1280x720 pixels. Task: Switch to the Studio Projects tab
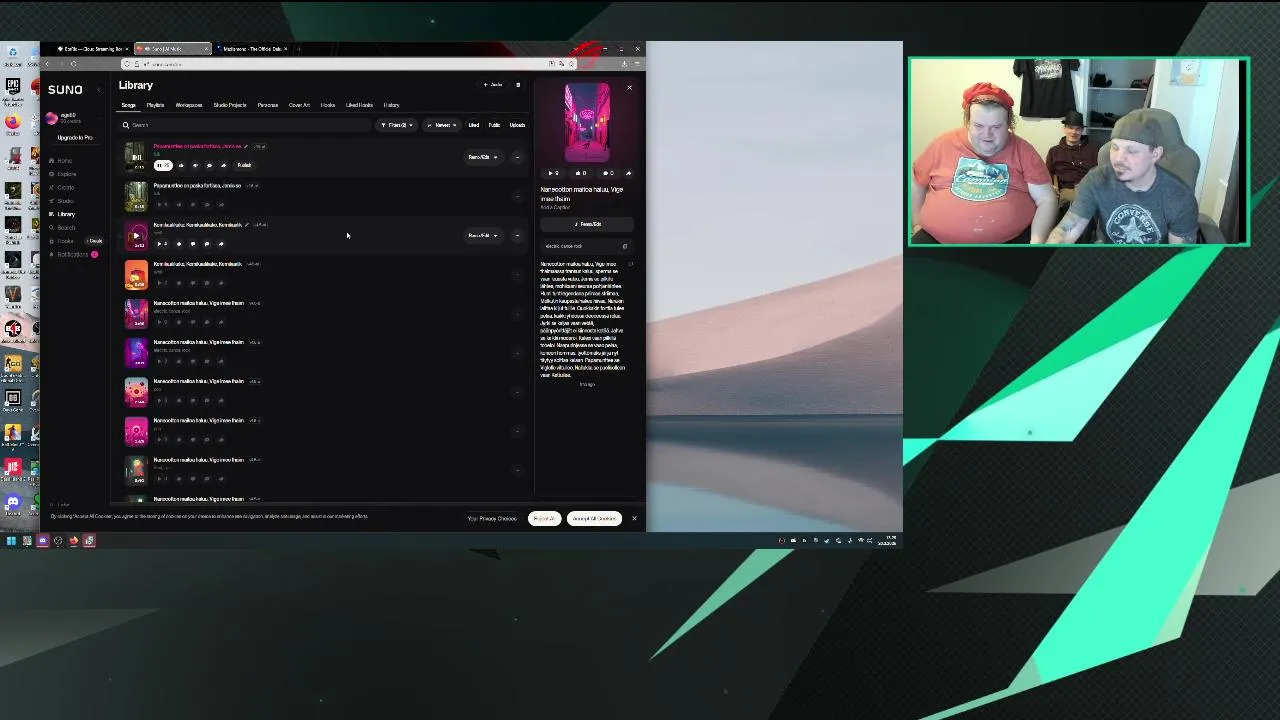coord(230,105)
